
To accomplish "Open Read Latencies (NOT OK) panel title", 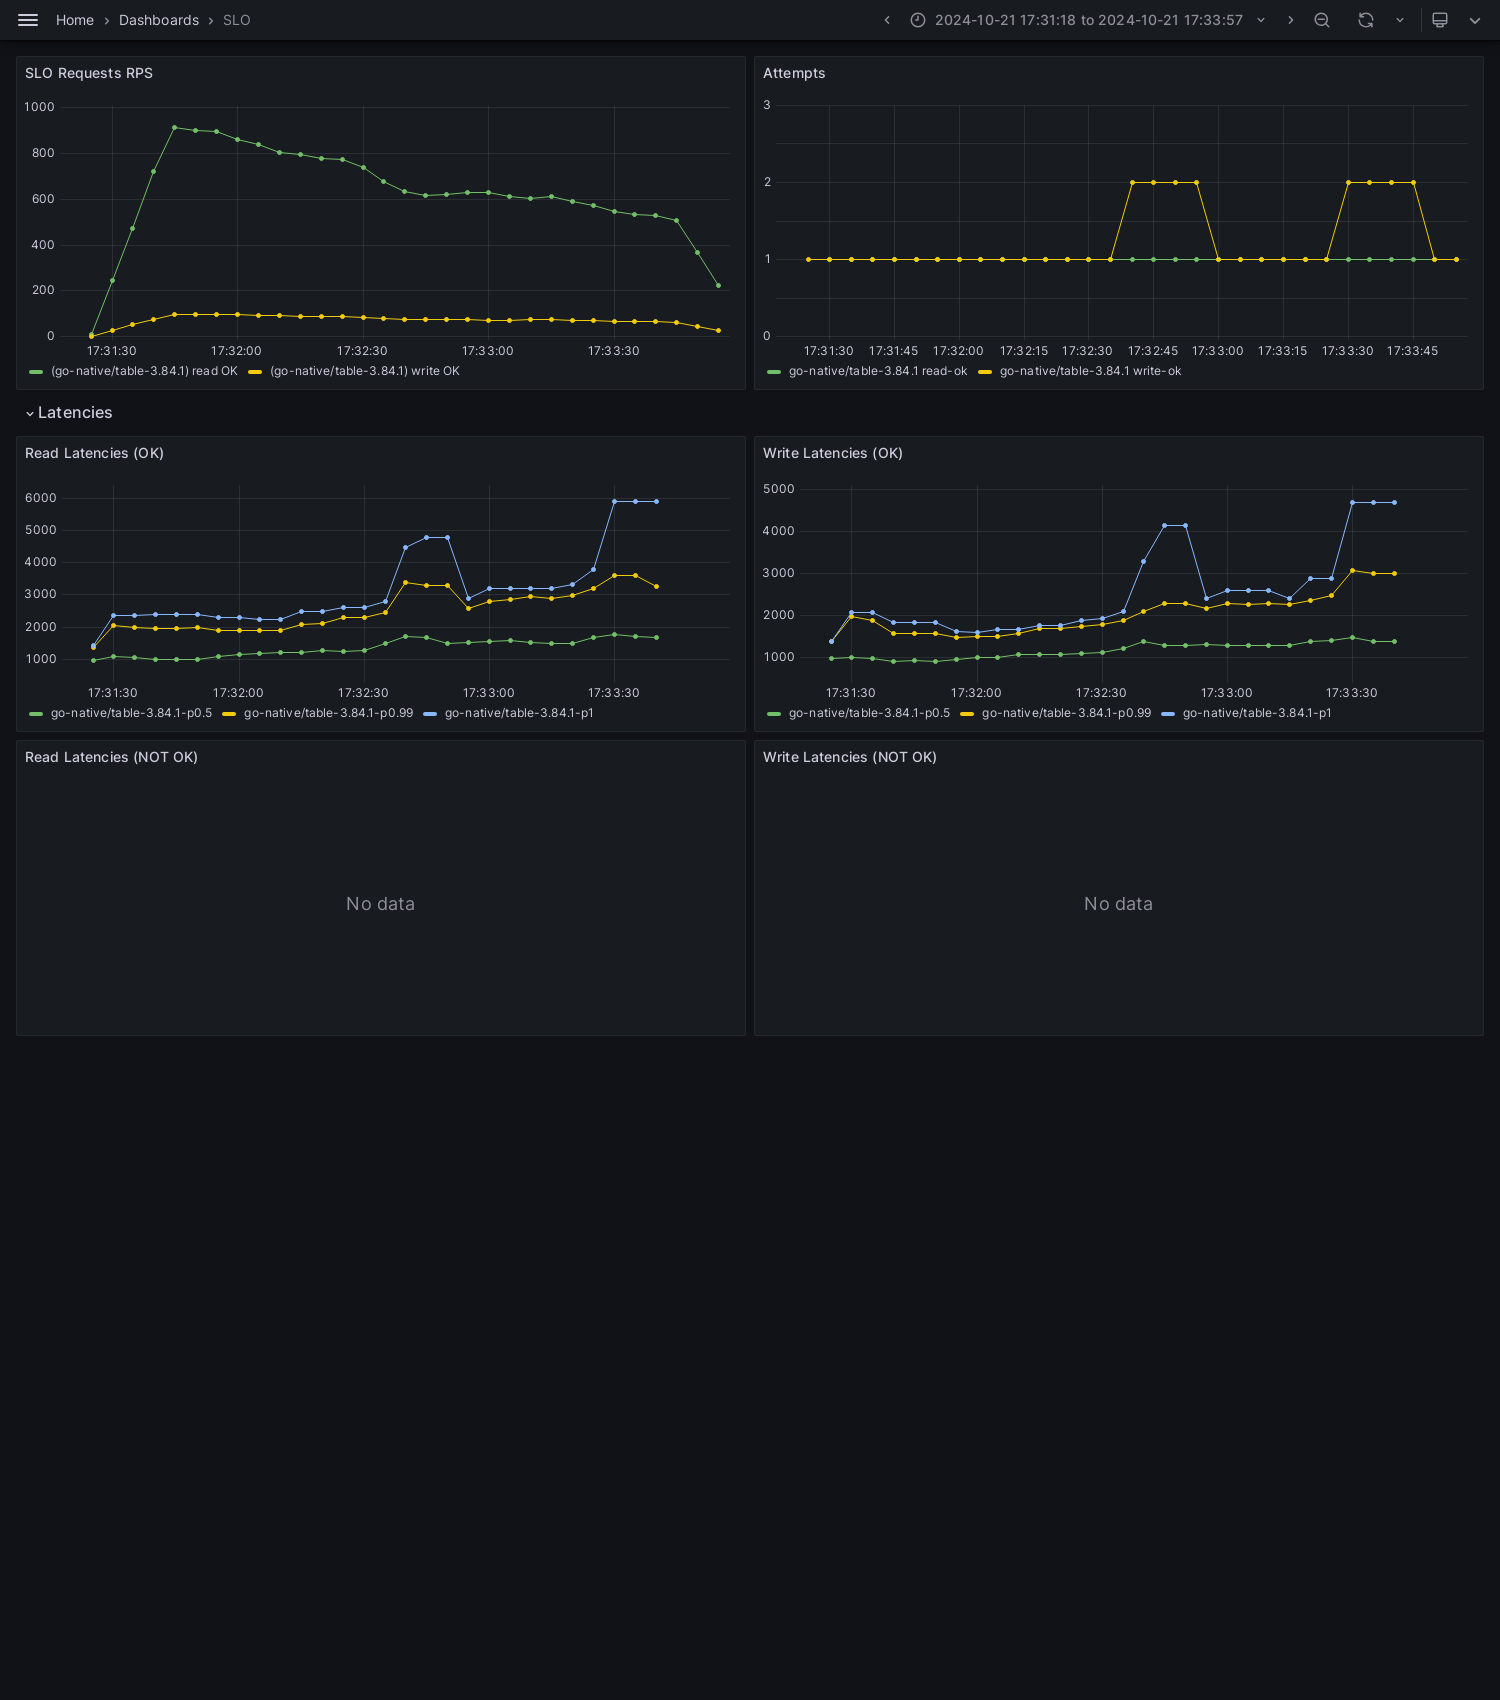I will [111, 757].
